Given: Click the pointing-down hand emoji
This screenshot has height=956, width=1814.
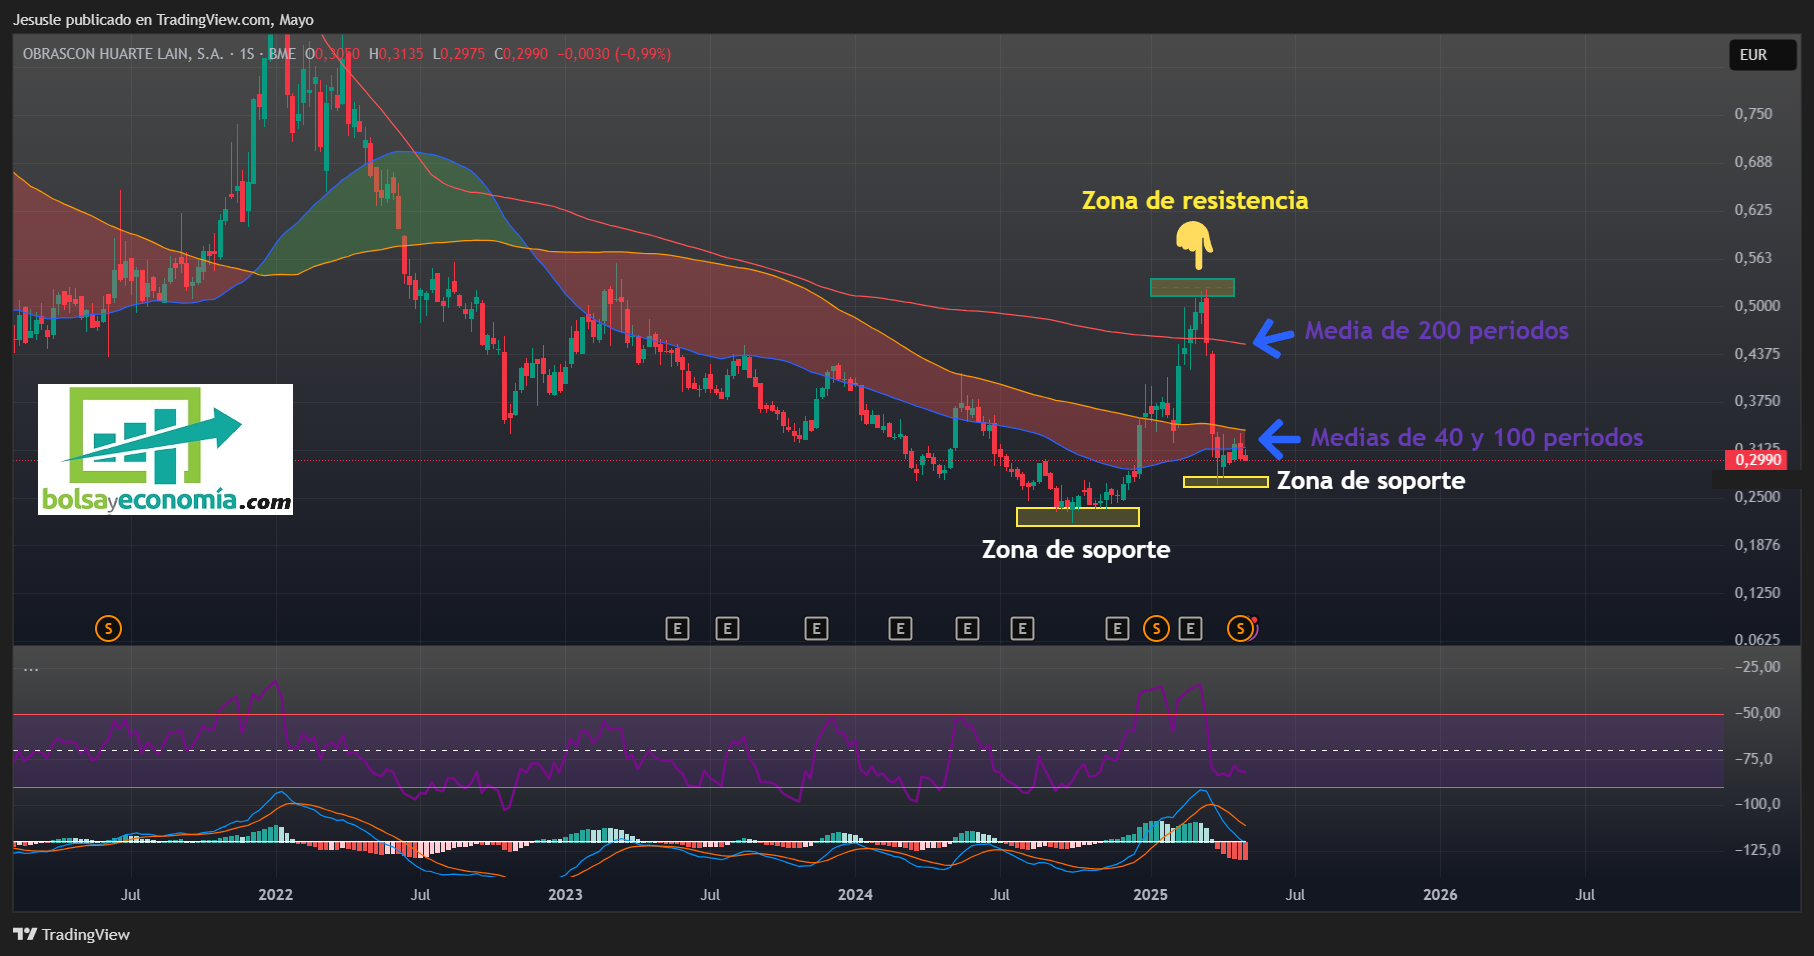Looking at the screenshot, I should [x=1195, y=245].
